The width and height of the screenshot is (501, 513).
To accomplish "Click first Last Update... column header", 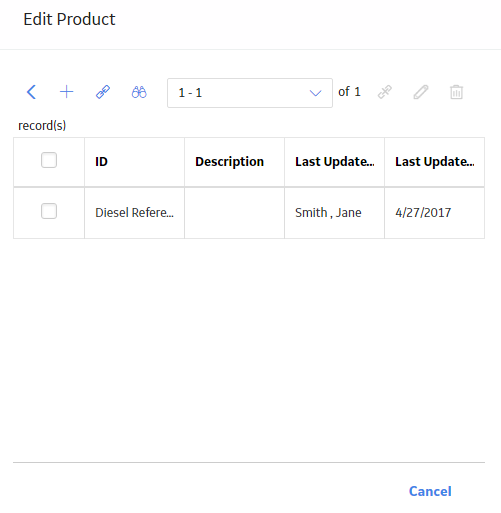I will pos(334,162).
